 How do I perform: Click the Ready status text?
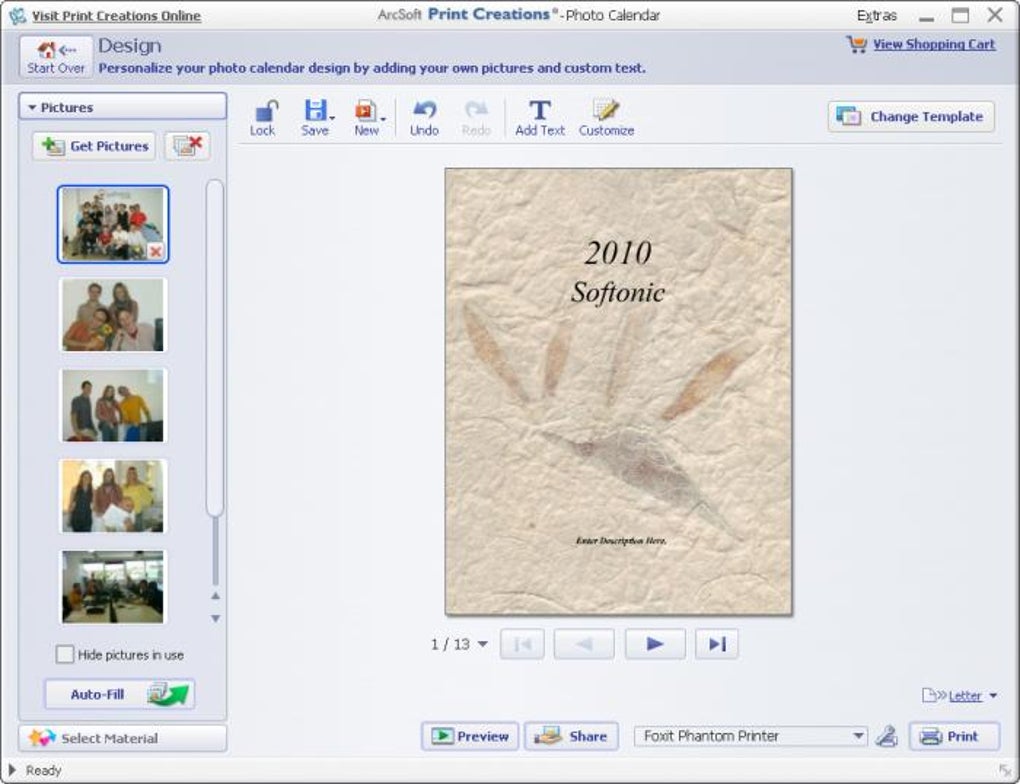coord(44,770)
